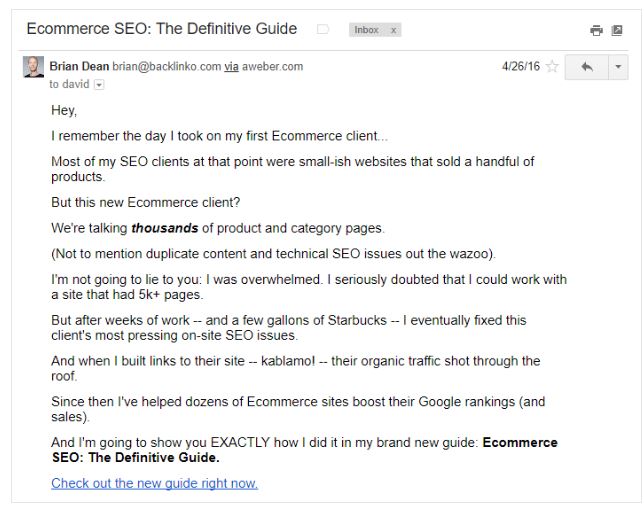Click the bold guide title in the body
Image resolution: width=644 pixels, height=508 pixels.
tap(304, 450)
